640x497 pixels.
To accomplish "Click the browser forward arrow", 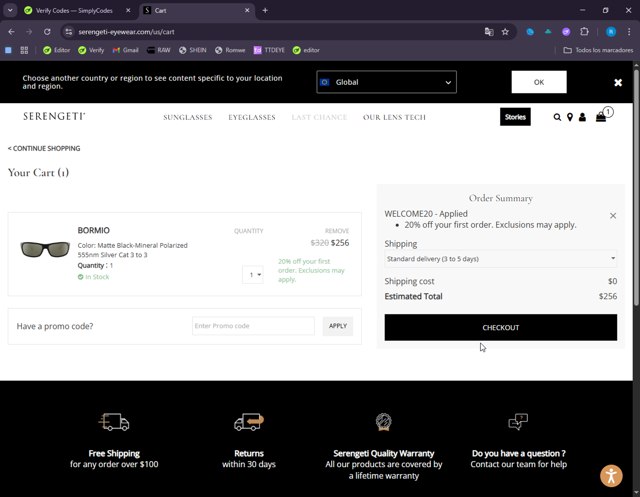I will 29,32.
